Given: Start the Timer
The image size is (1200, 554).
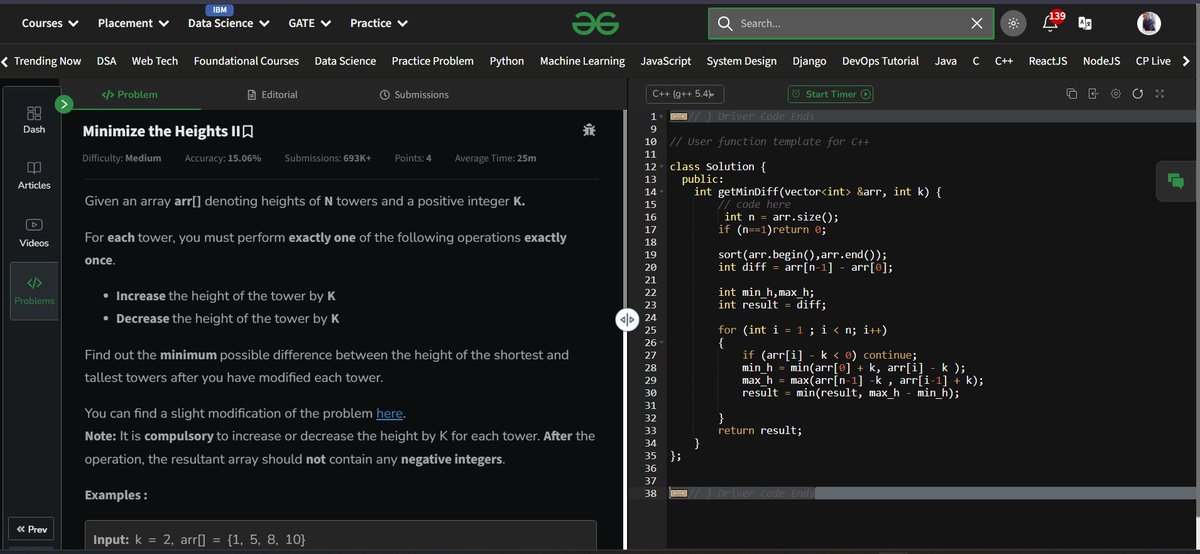Looking at the screenshot, I should (830, 94).
